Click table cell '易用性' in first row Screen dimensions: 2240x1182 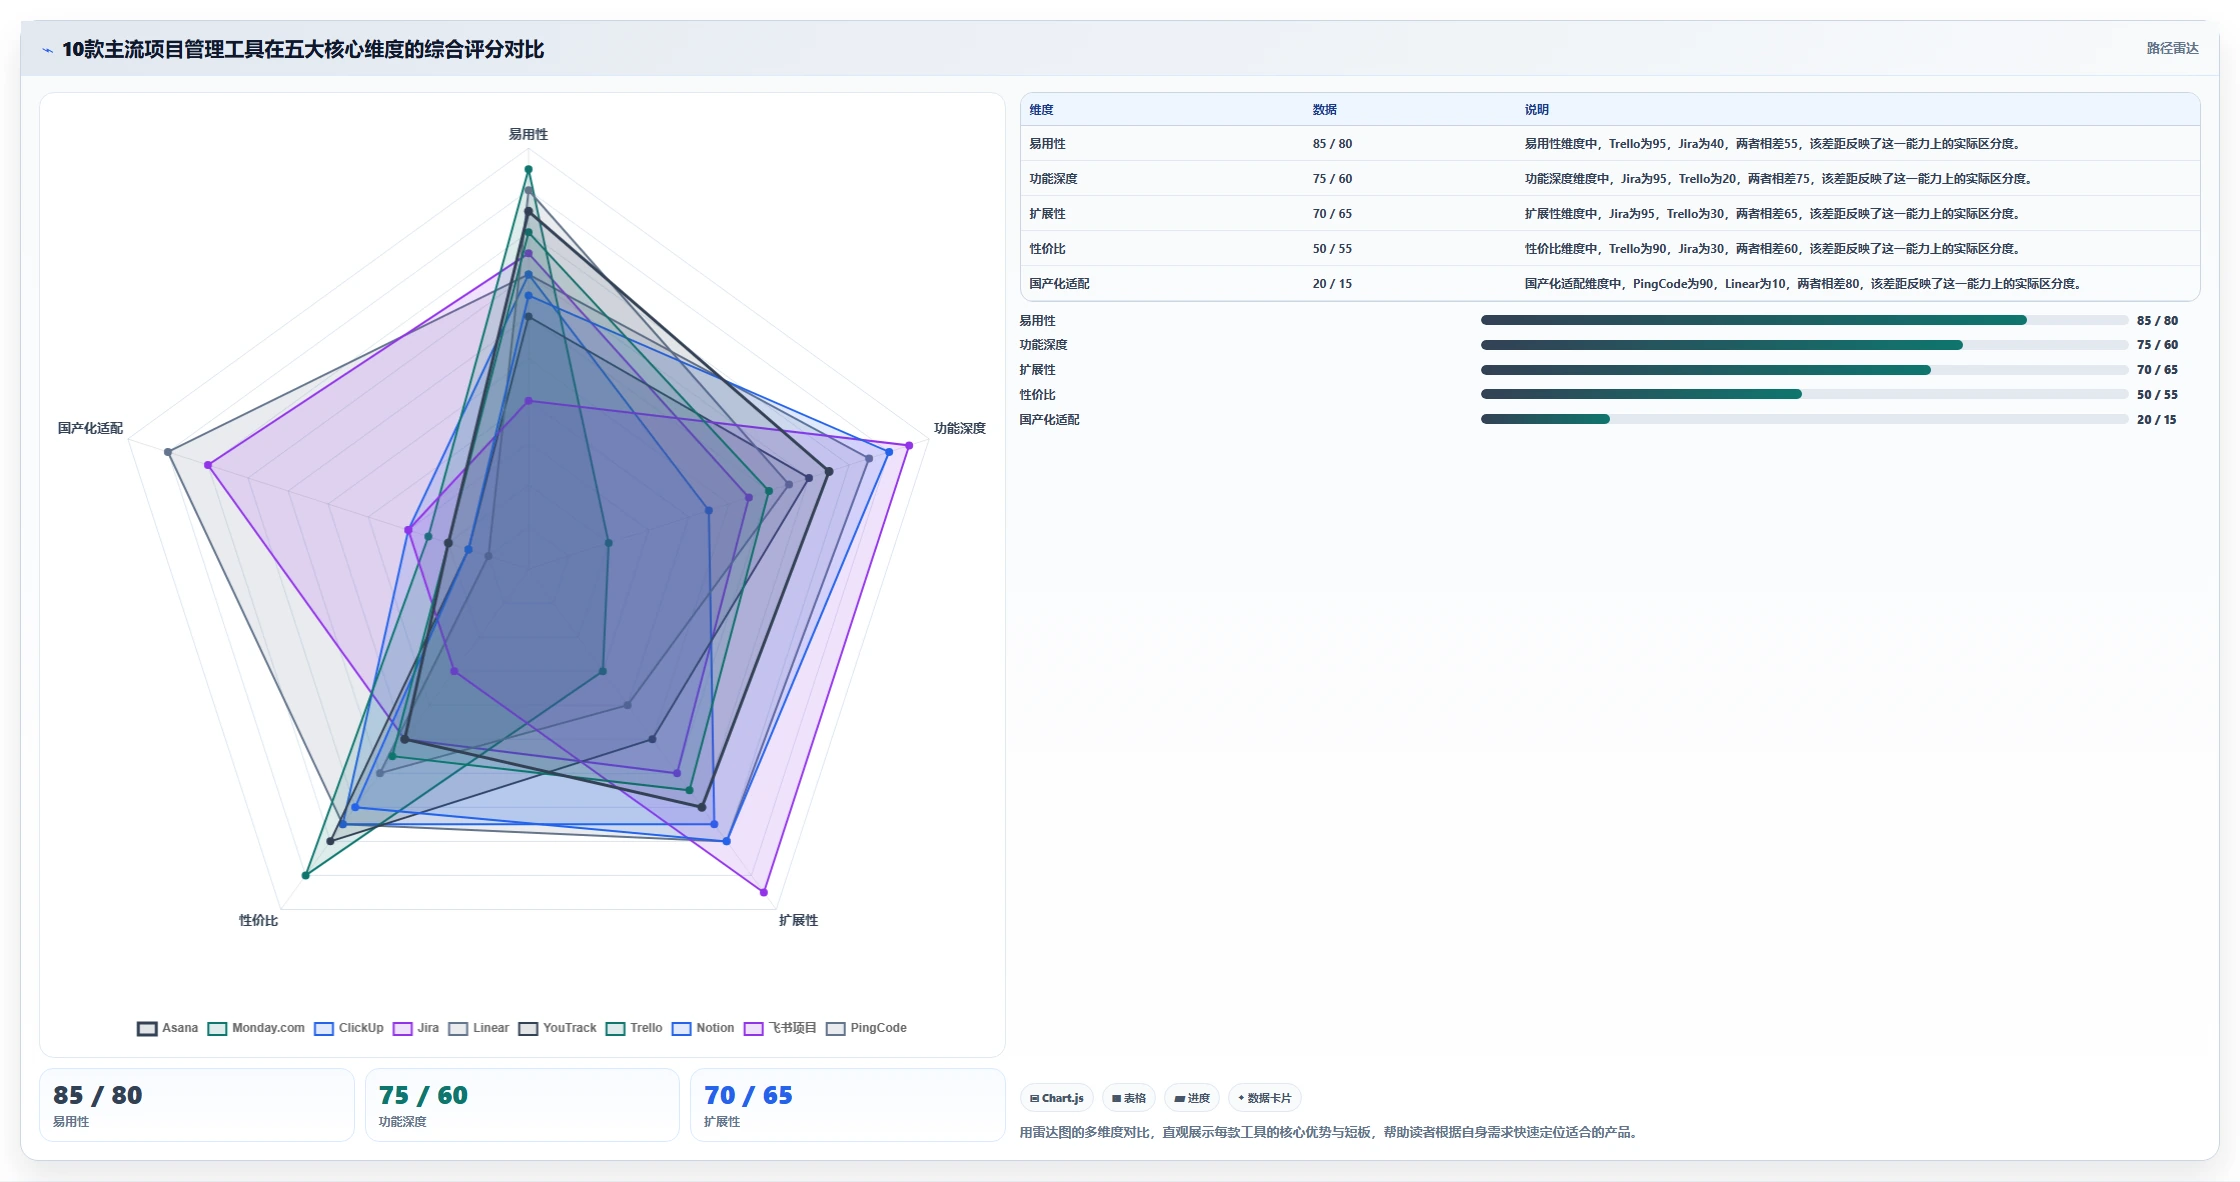click(1047, 144)
